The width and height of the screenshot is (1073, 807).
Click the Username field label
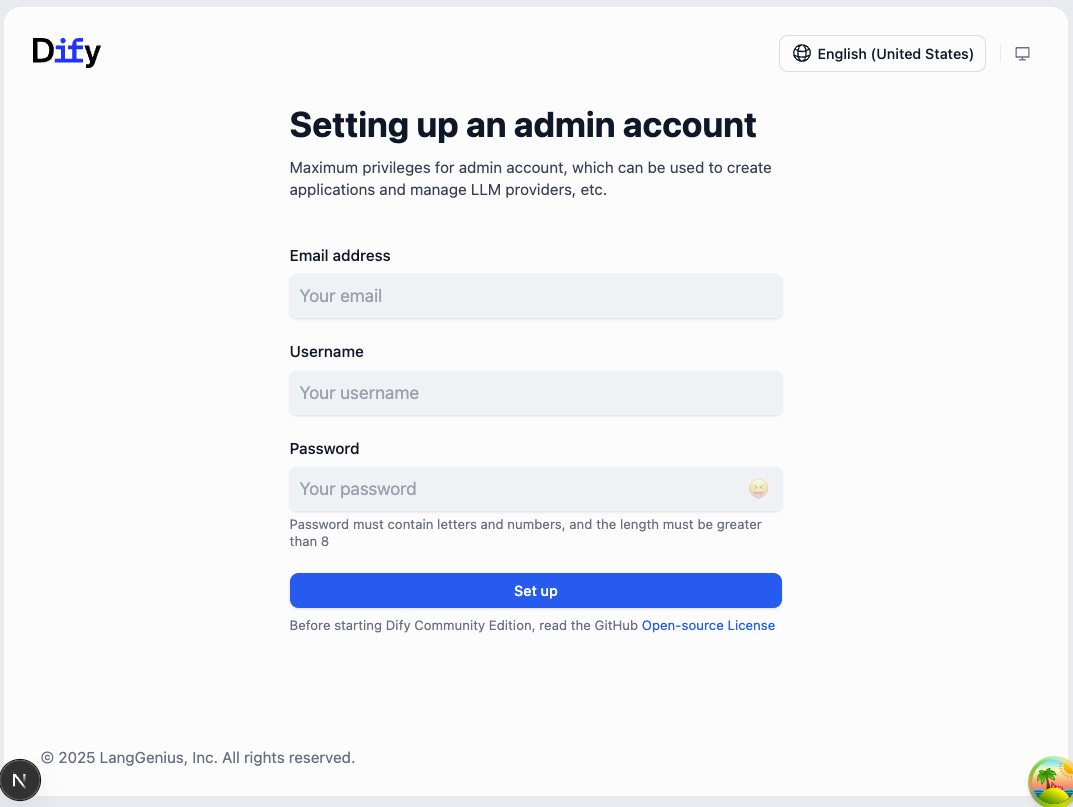click(x=326, y=352)
